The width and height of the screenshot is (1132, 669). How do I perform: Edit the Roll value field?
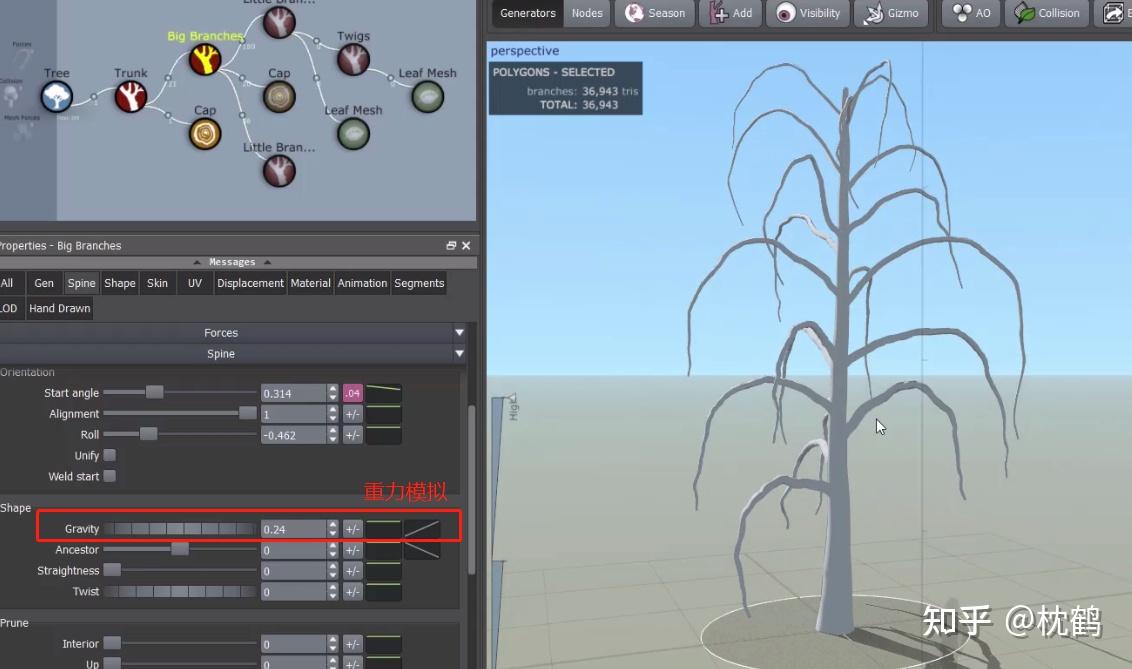294,435
